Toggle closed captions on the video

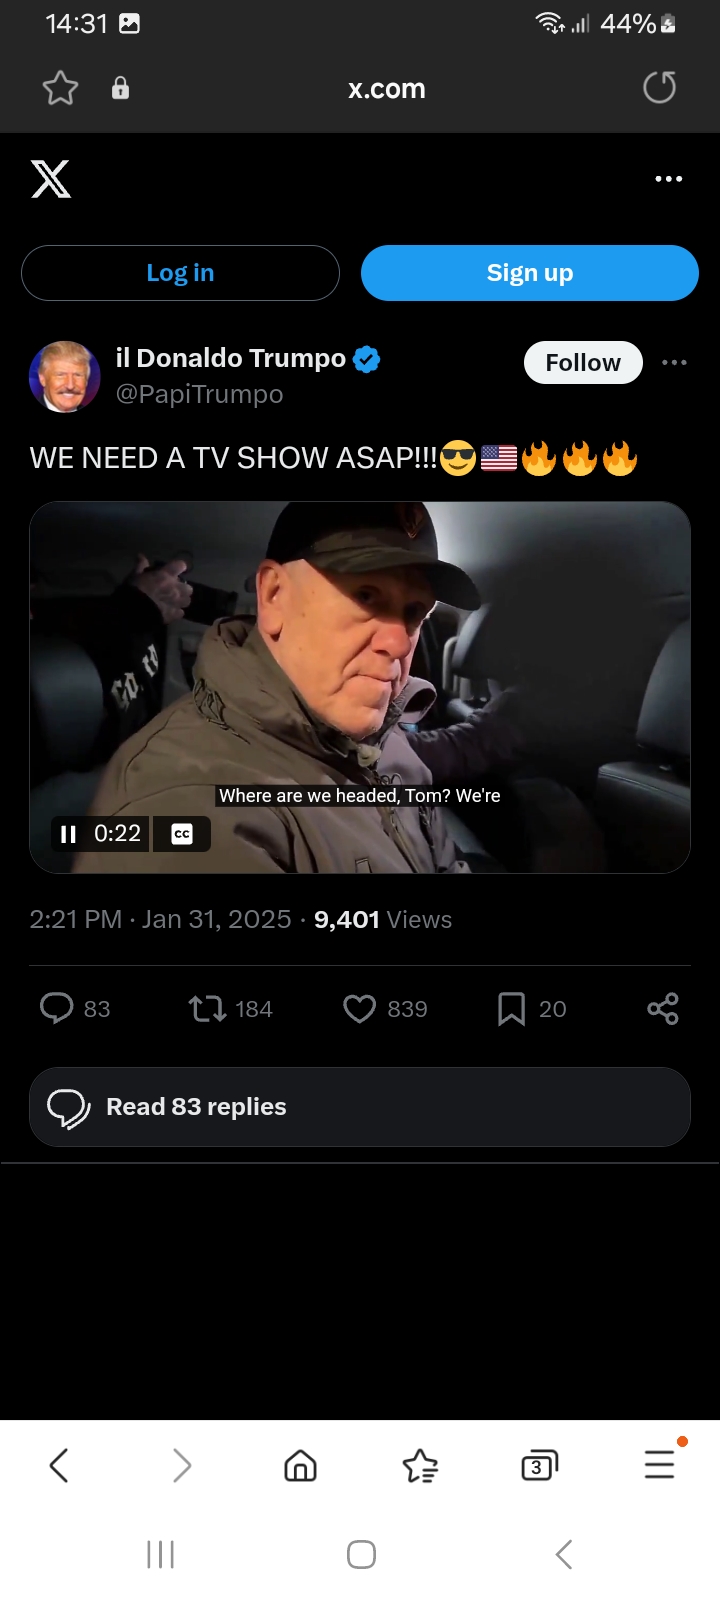182,834
